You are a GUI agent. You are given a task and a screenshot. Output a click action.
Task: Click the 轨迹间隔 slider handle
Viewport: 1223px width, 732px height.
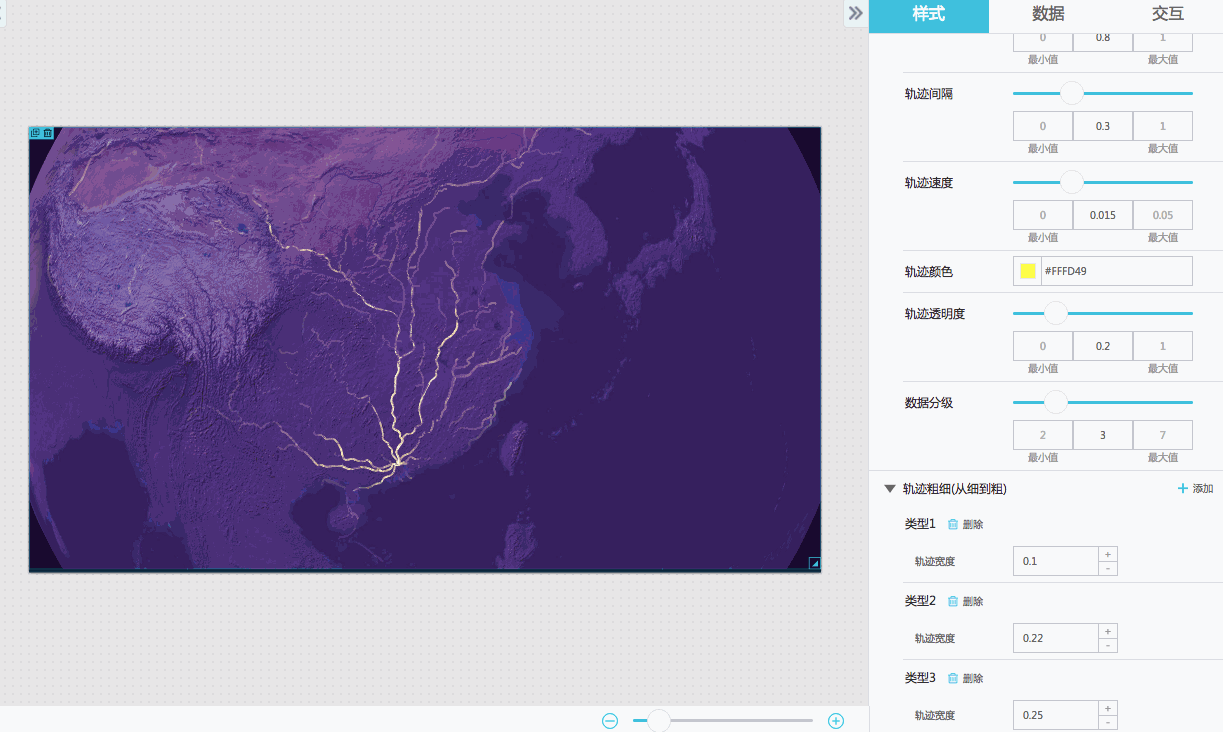pos(1072,93)
